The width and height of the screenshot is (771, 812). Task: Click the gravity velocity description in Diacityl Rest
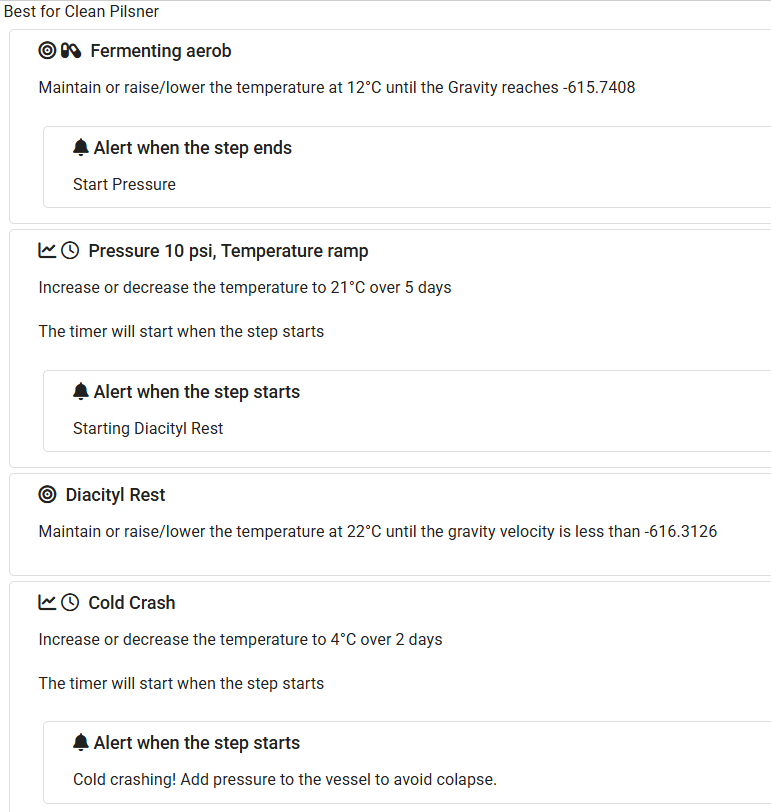pyautogui.click(x=377, y=531)
